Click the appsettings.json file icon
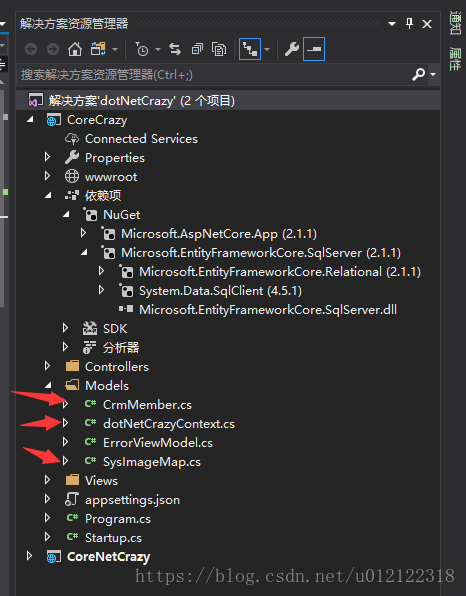Screen dimensions: 466x596 pyautogui.click(x=72, y=499)
